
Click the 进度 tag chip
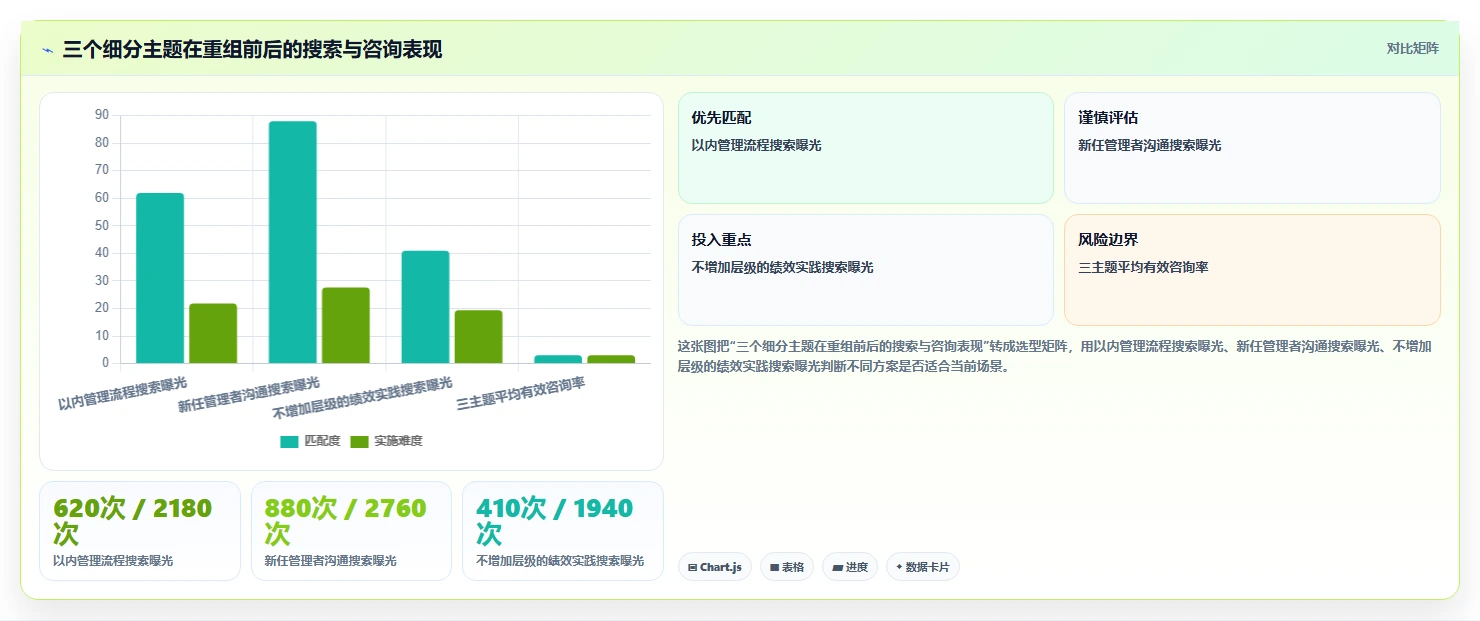tap(850, 567)
